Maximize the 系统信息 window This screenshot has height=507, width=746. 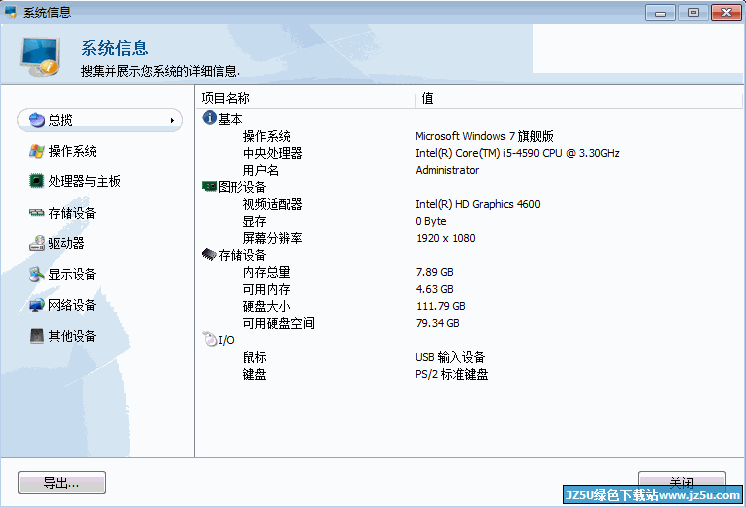(693, 13)
